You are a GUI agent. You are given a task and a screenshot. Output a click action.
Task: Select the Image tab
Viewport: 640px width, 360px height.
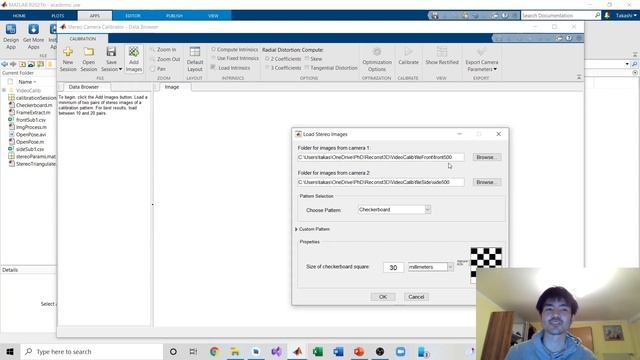172,87
